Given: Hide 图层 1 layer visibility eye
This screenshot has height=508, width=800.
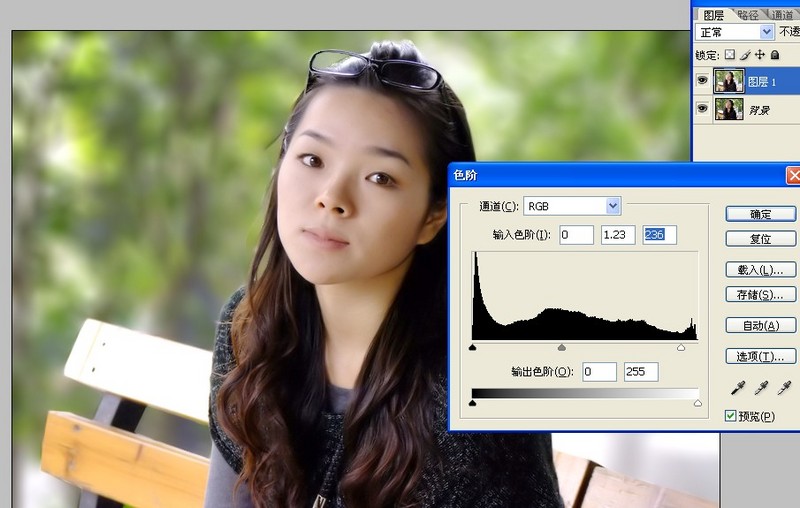Looking at the screenshot, I should pyautogui.click(x=702, y=80).
